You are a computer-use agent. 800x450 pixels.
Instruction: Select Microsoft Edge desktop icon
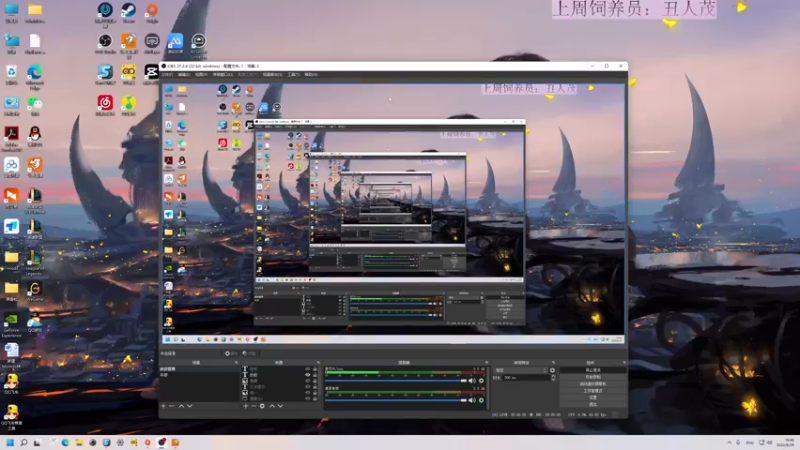tap(35, 77)
